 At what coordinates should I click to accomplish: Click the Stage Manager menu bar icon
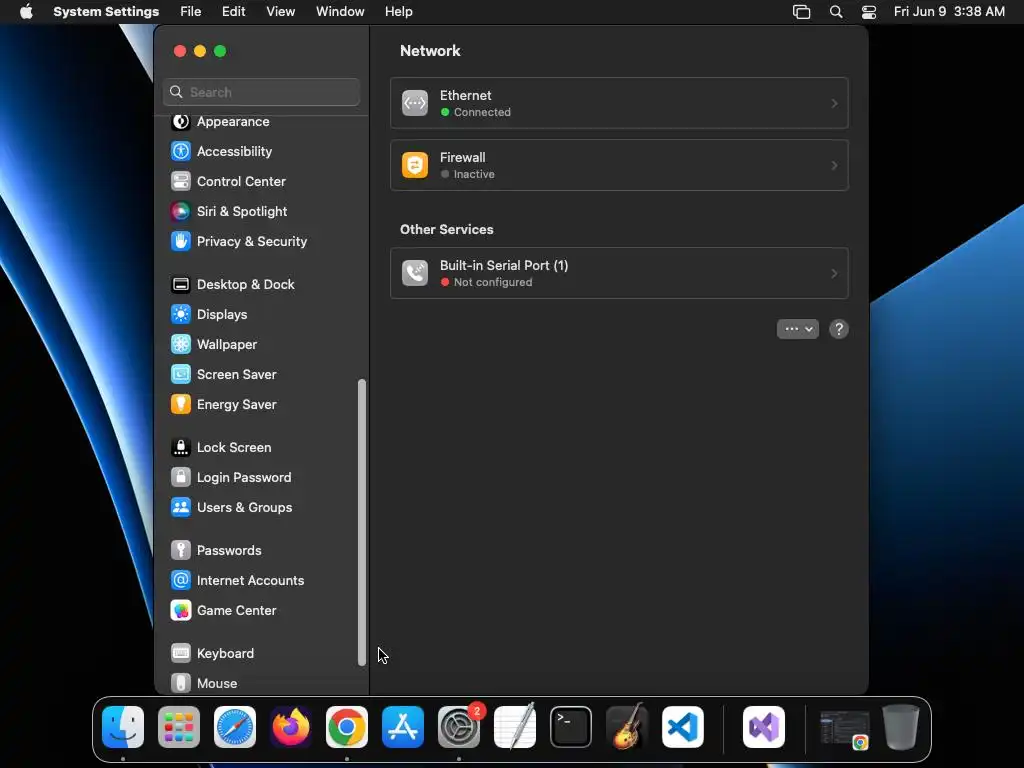(x=801, y=12)
